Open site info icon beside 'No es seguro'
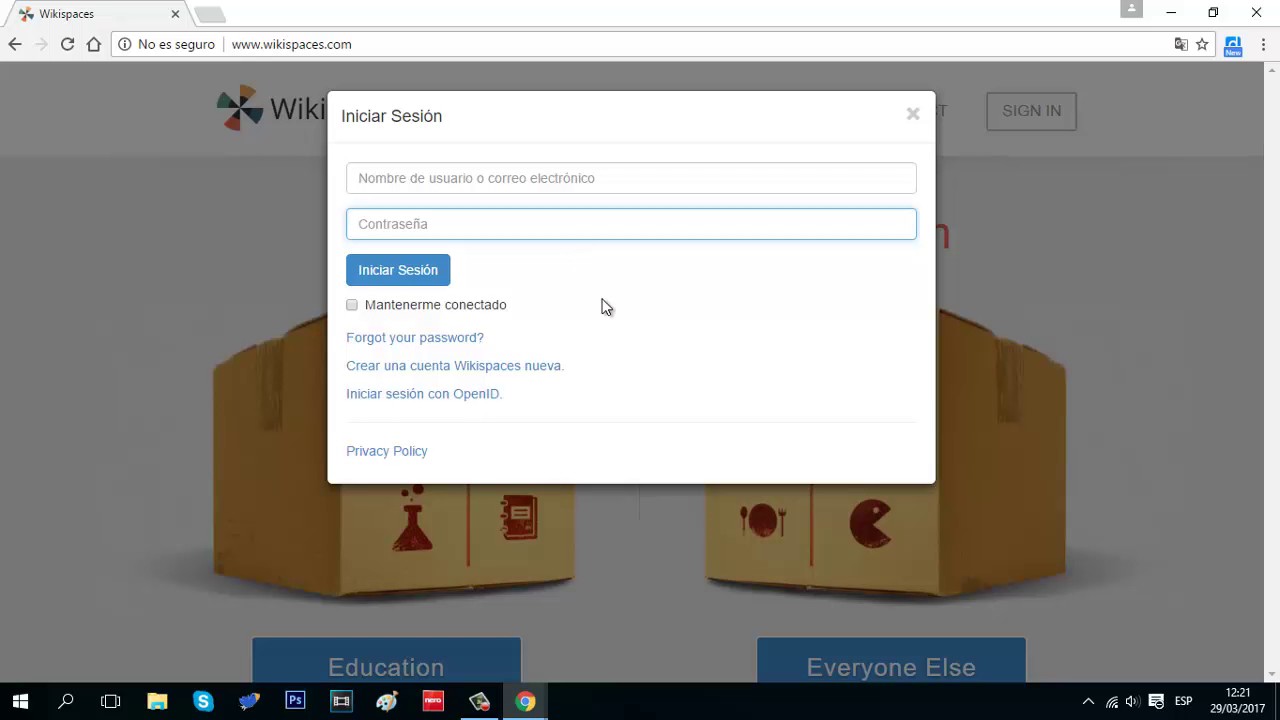 point(125,44)
